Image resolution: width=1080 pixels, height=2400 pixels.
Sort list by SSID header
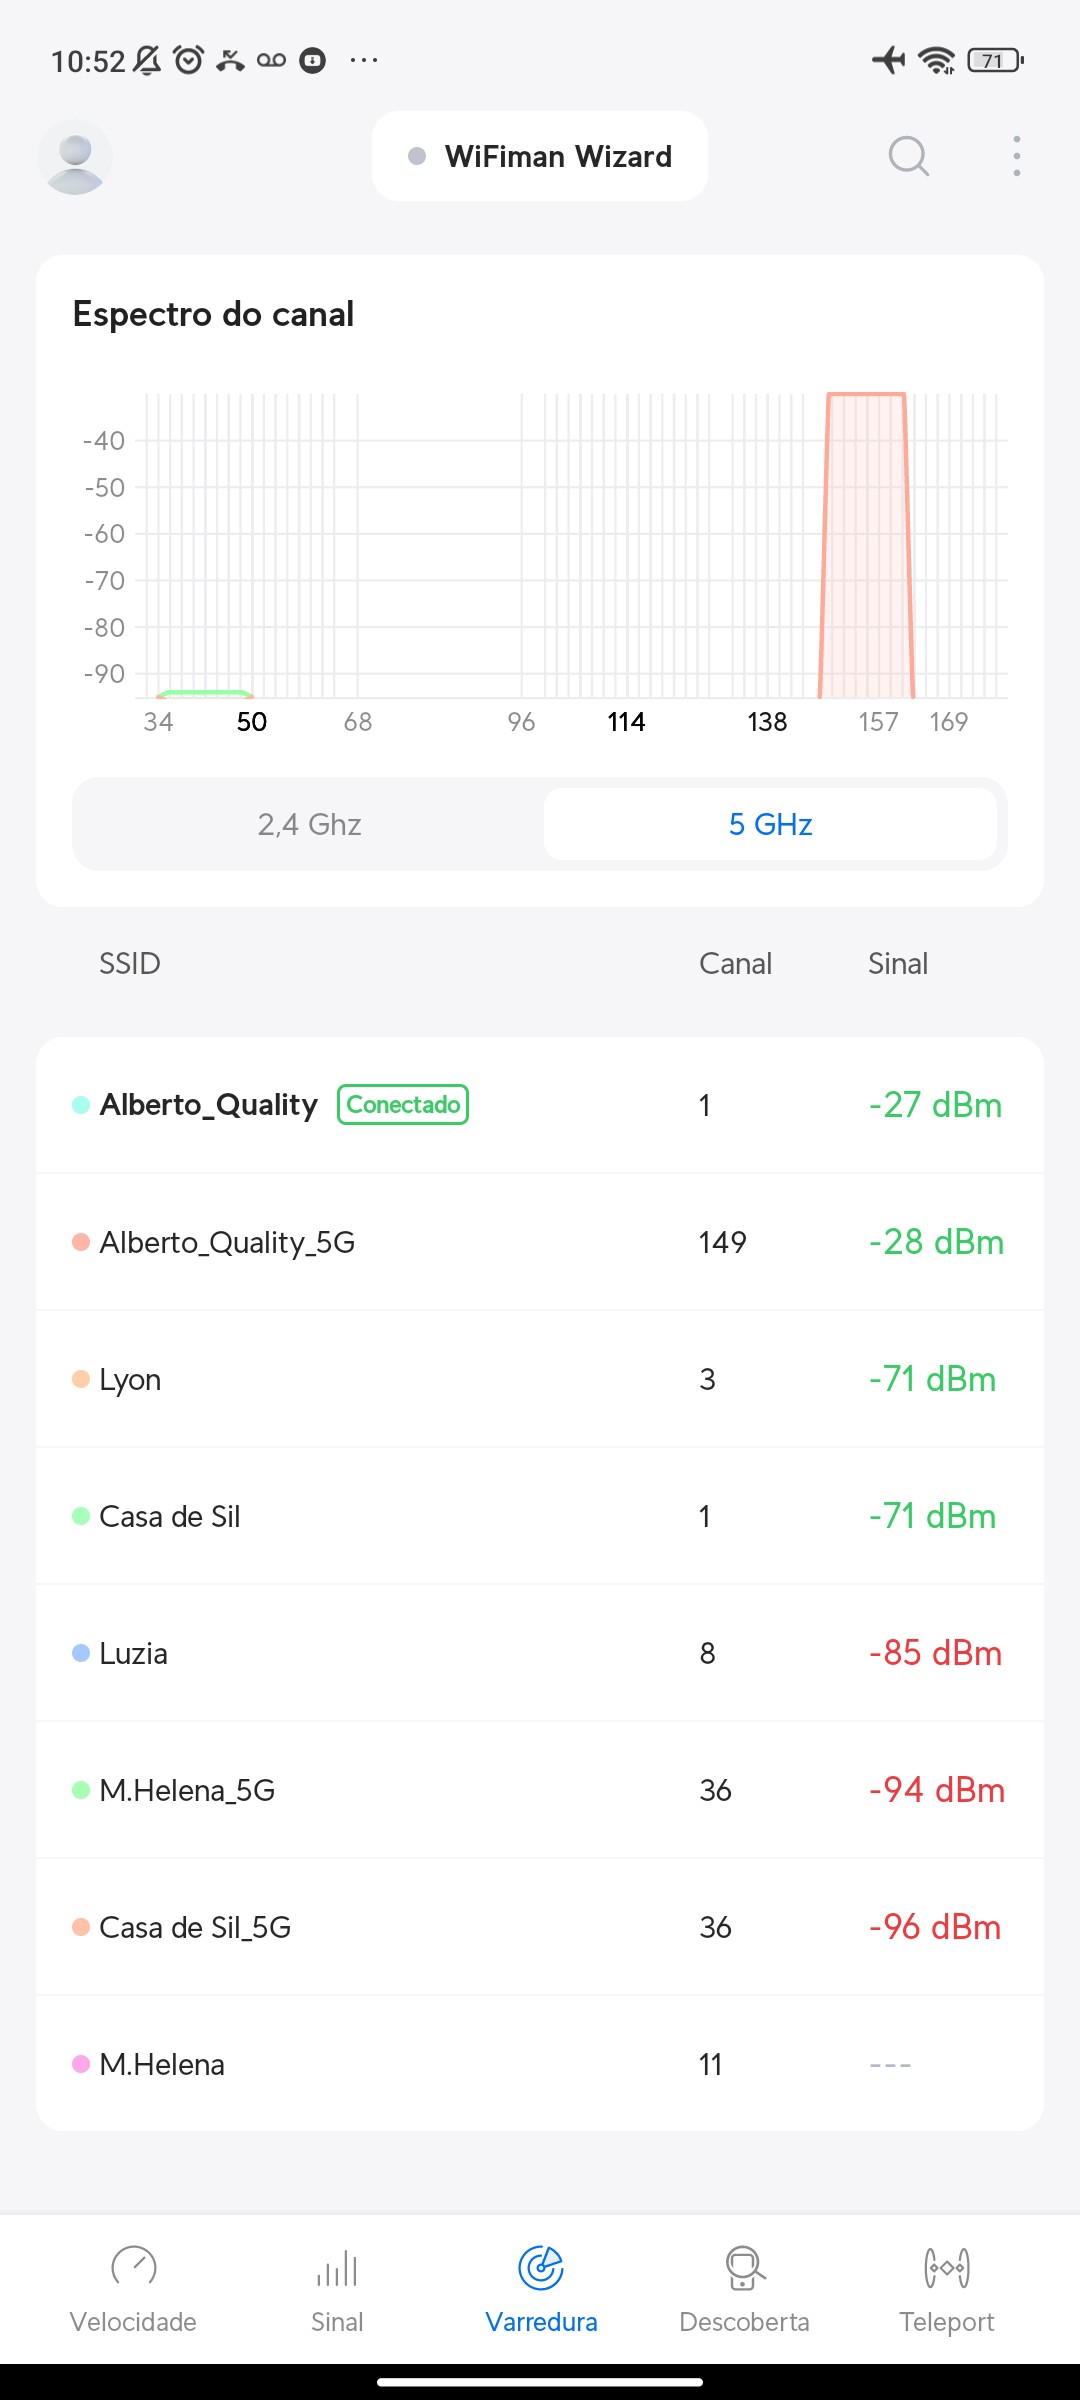click(x=130, y=963)
